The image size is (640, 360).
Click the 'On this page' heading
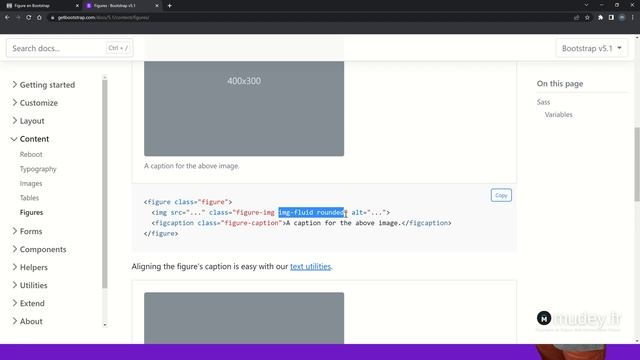(x=560, y=84)
